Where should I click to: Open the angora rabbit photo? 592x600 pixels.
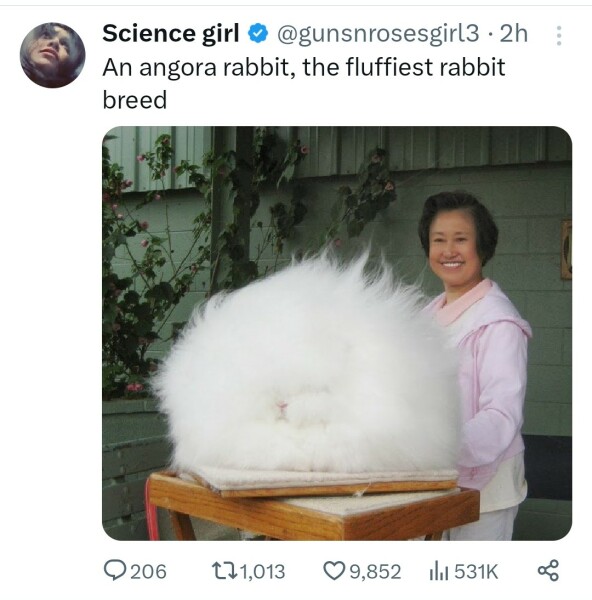tap(337, 333)
